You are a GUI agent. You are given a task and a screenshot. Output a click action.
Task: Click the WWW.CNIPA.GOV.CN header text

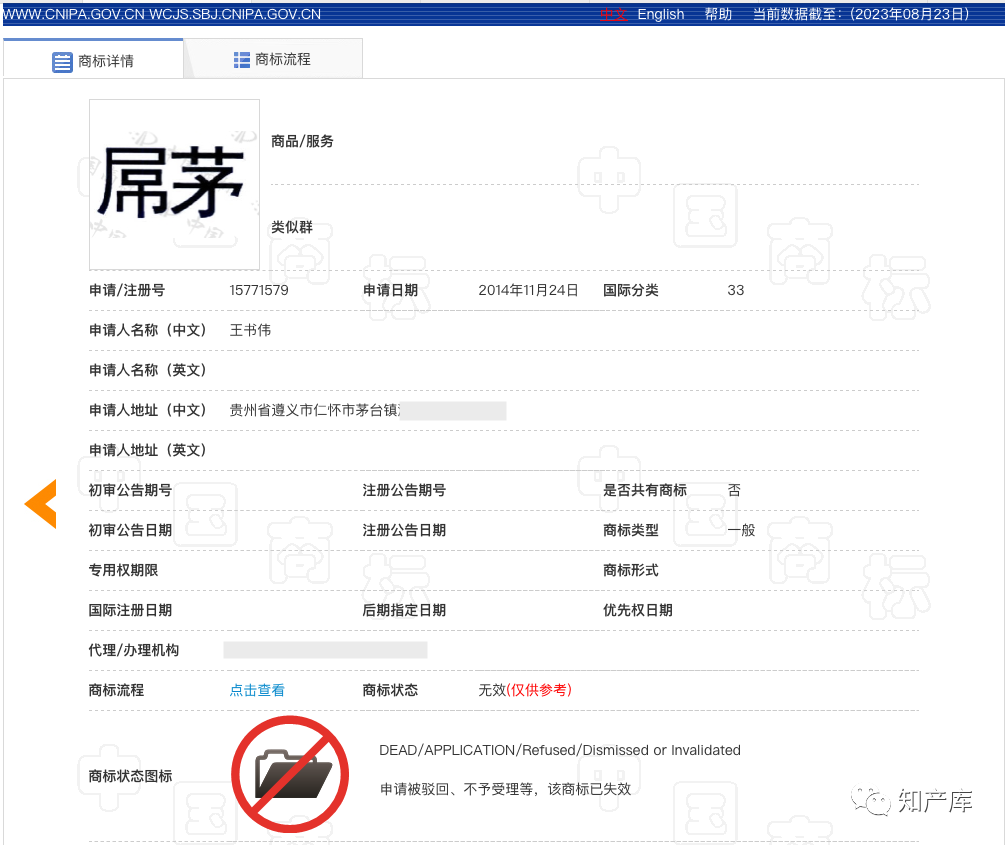coord(74,14)
